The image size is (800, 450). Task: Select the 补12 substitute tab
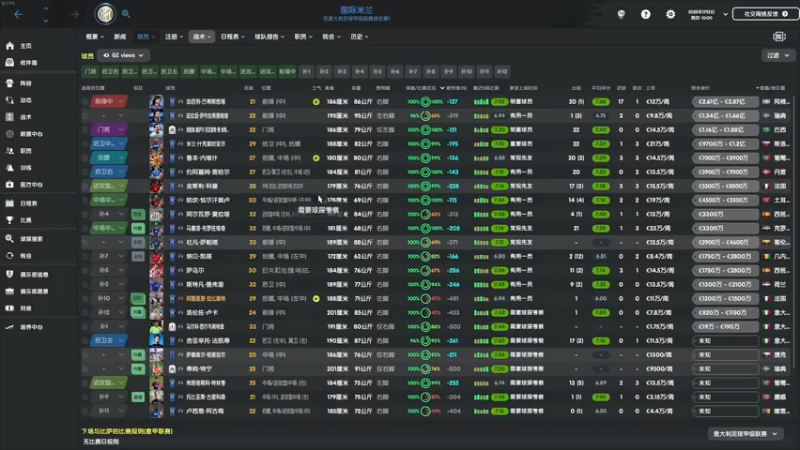(x=503, y=71)
